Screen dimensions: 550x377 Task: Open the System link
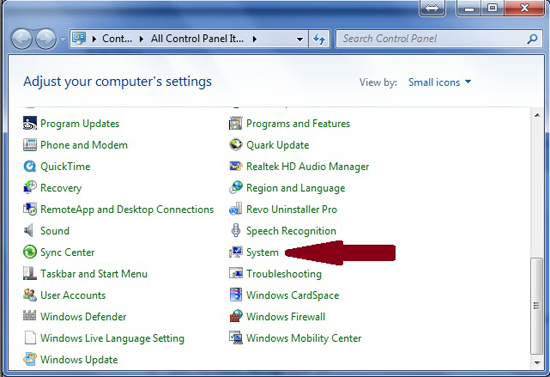coord(262,253)
